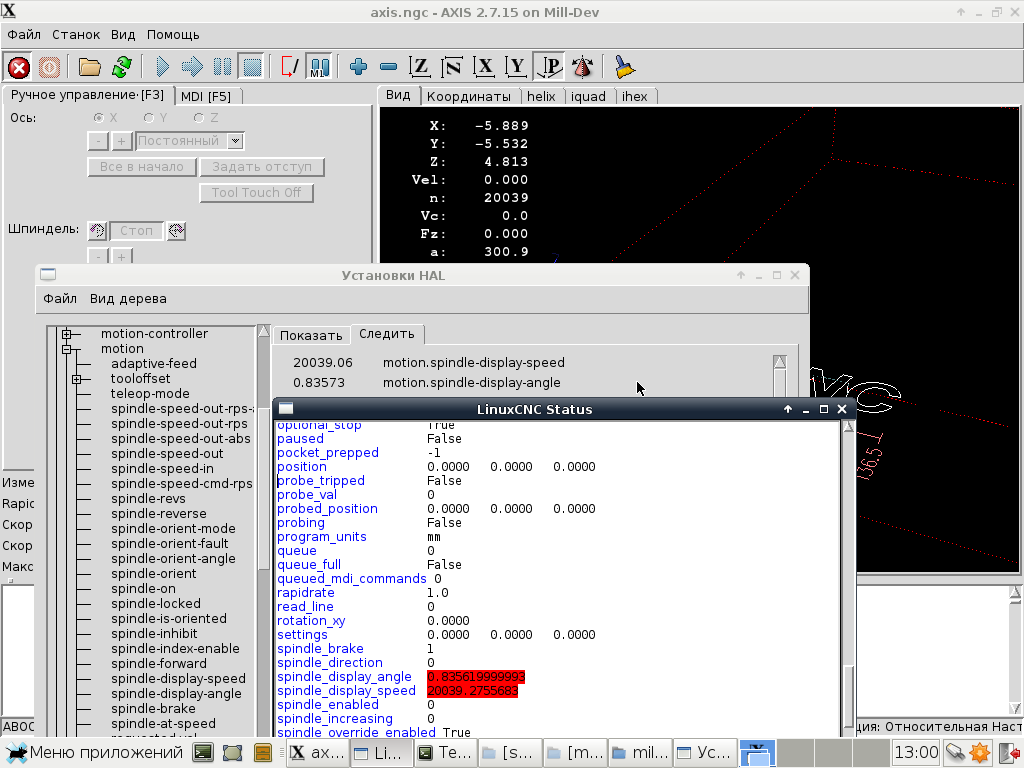Open Файл menu in HAL window
Viewport: 1024px width, 768px height.
click(60, 299)
